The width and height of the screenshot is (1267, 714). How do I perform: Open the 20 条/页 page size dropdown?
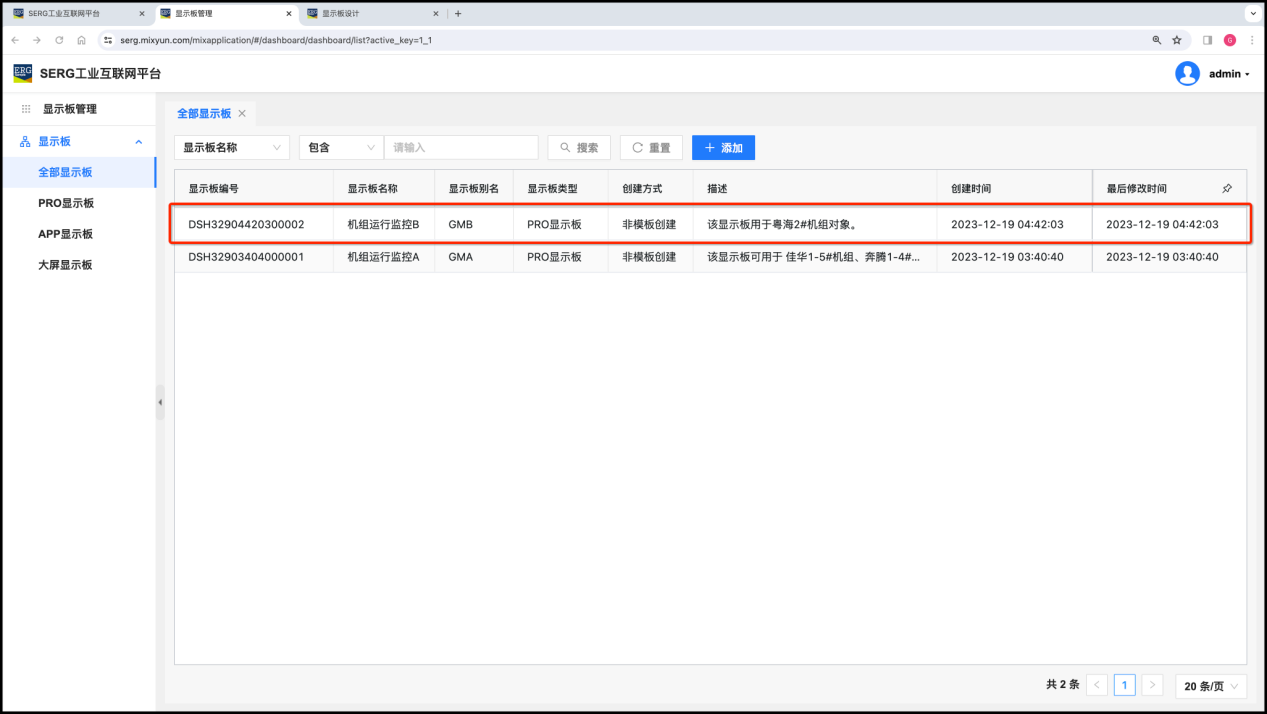click(x=1210, y=685)
